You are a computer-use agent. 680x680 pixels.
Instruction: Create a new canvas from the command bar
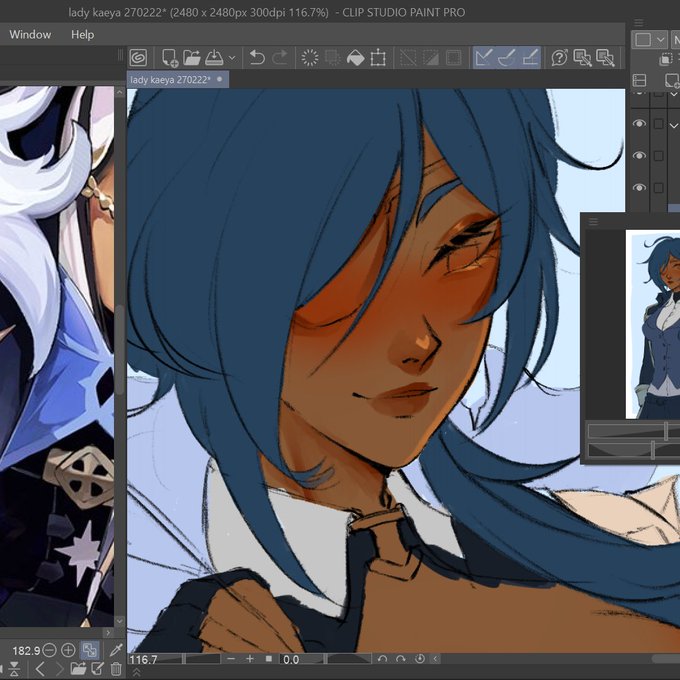tap(170, 58)
